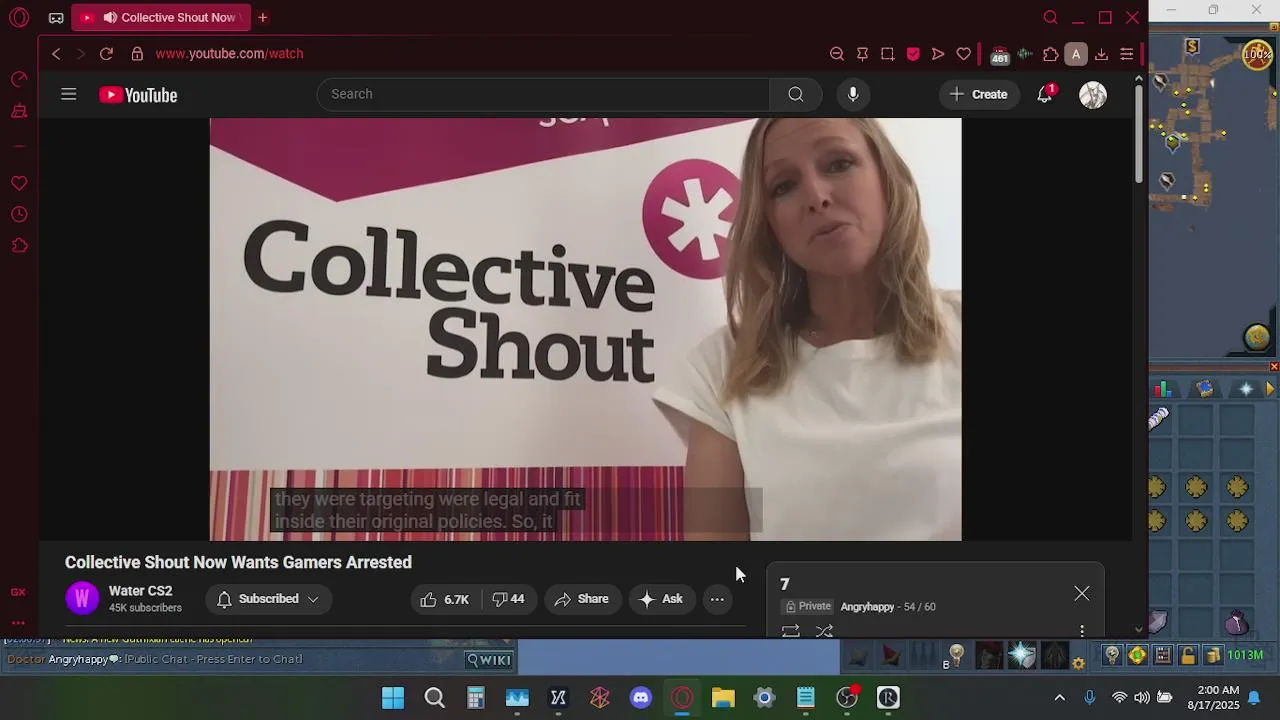
Task: Click the zoom-out magnifier in address bar
Action: click(837, 54)
